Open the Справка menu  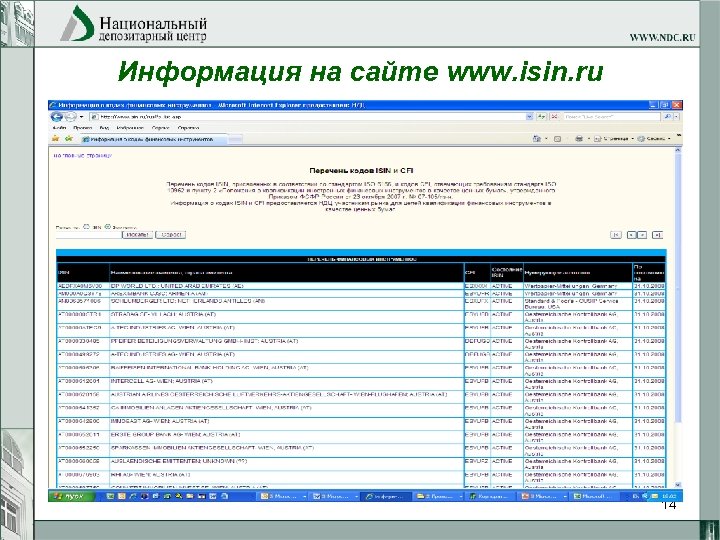[188, 128]
